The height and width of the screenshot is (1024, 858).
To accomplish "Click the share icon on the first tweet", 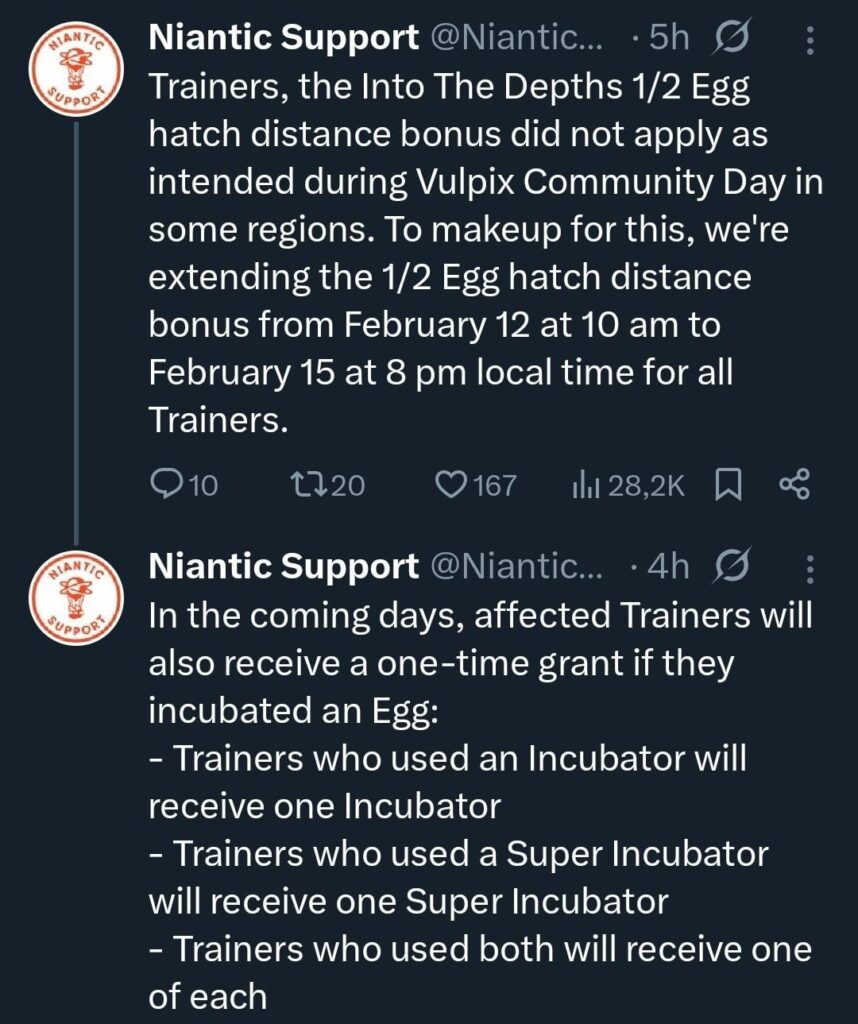I will coord(793,486).
